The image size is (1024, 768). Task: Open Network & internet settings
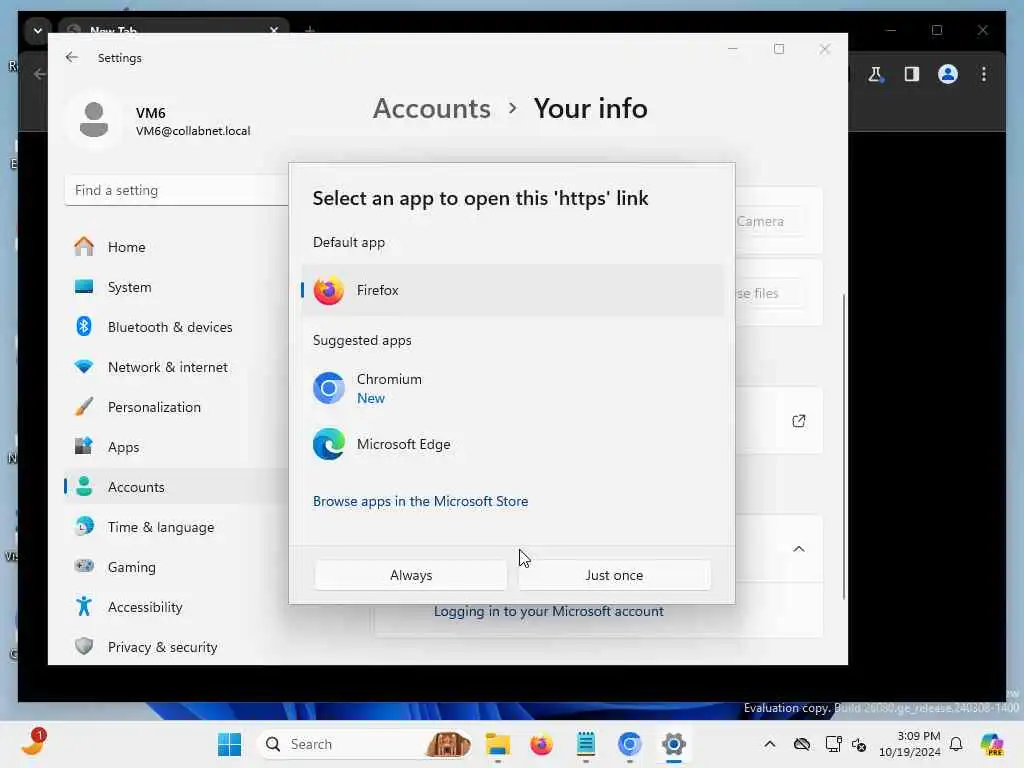pyautogui.click(x=176, y=367)
